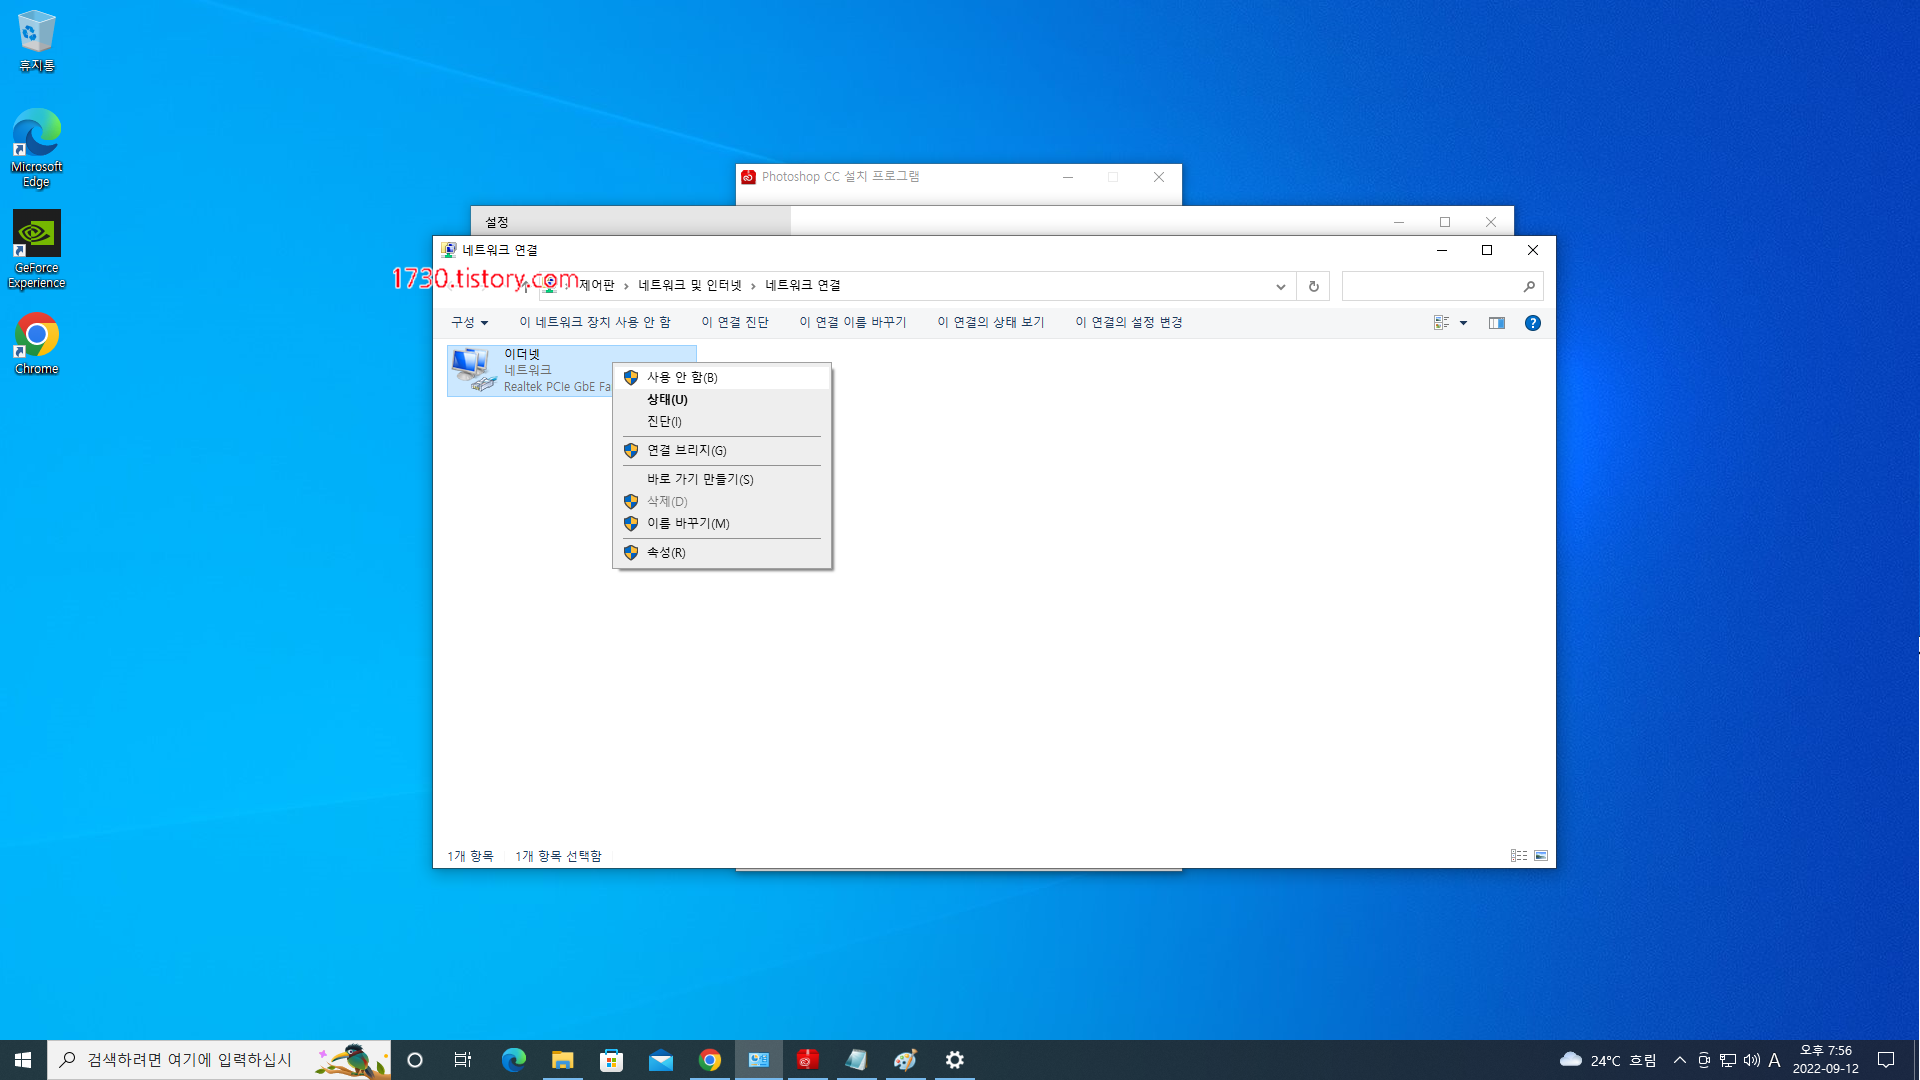The image size is (1920, 1080).
Task: Select the 이더넷 network adapter icon
Action: click(x=473, y=370)
